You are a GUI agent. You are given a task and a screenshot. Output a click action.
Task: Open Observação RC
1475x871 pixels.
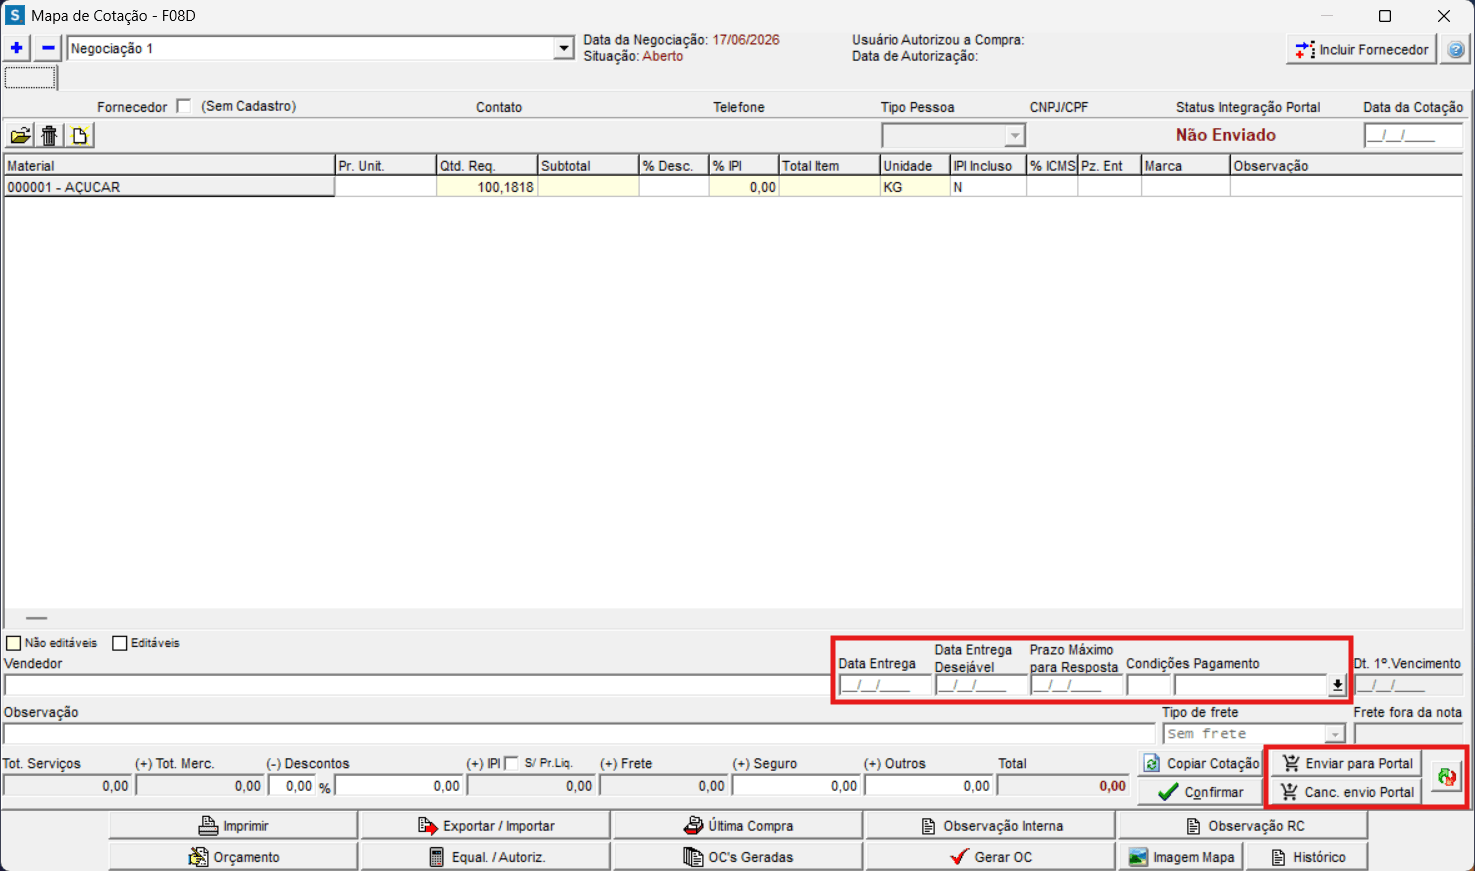[1243, 826]
